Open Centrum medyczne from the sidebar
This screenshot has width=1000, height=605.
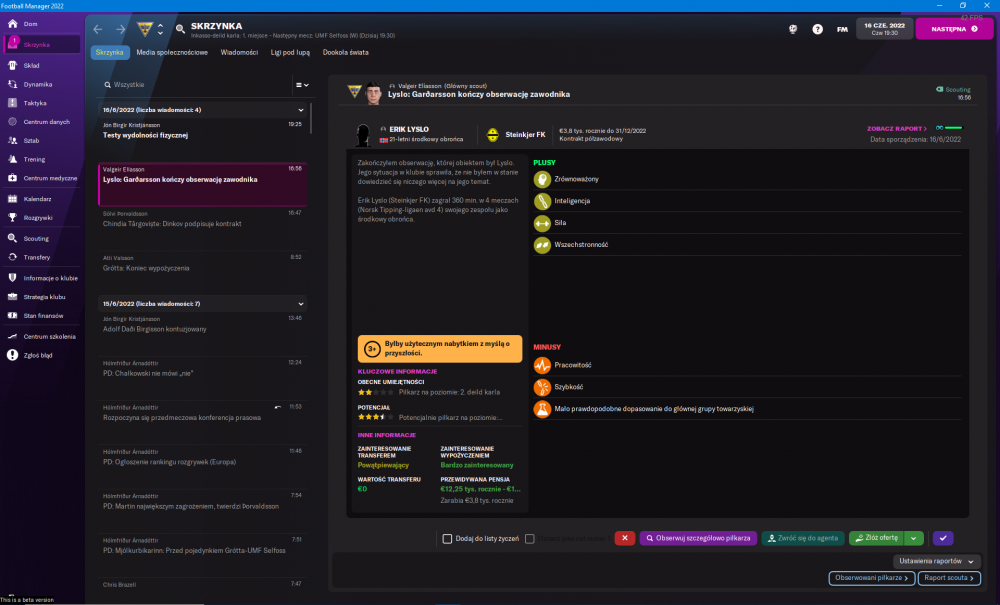pos(49,178)
